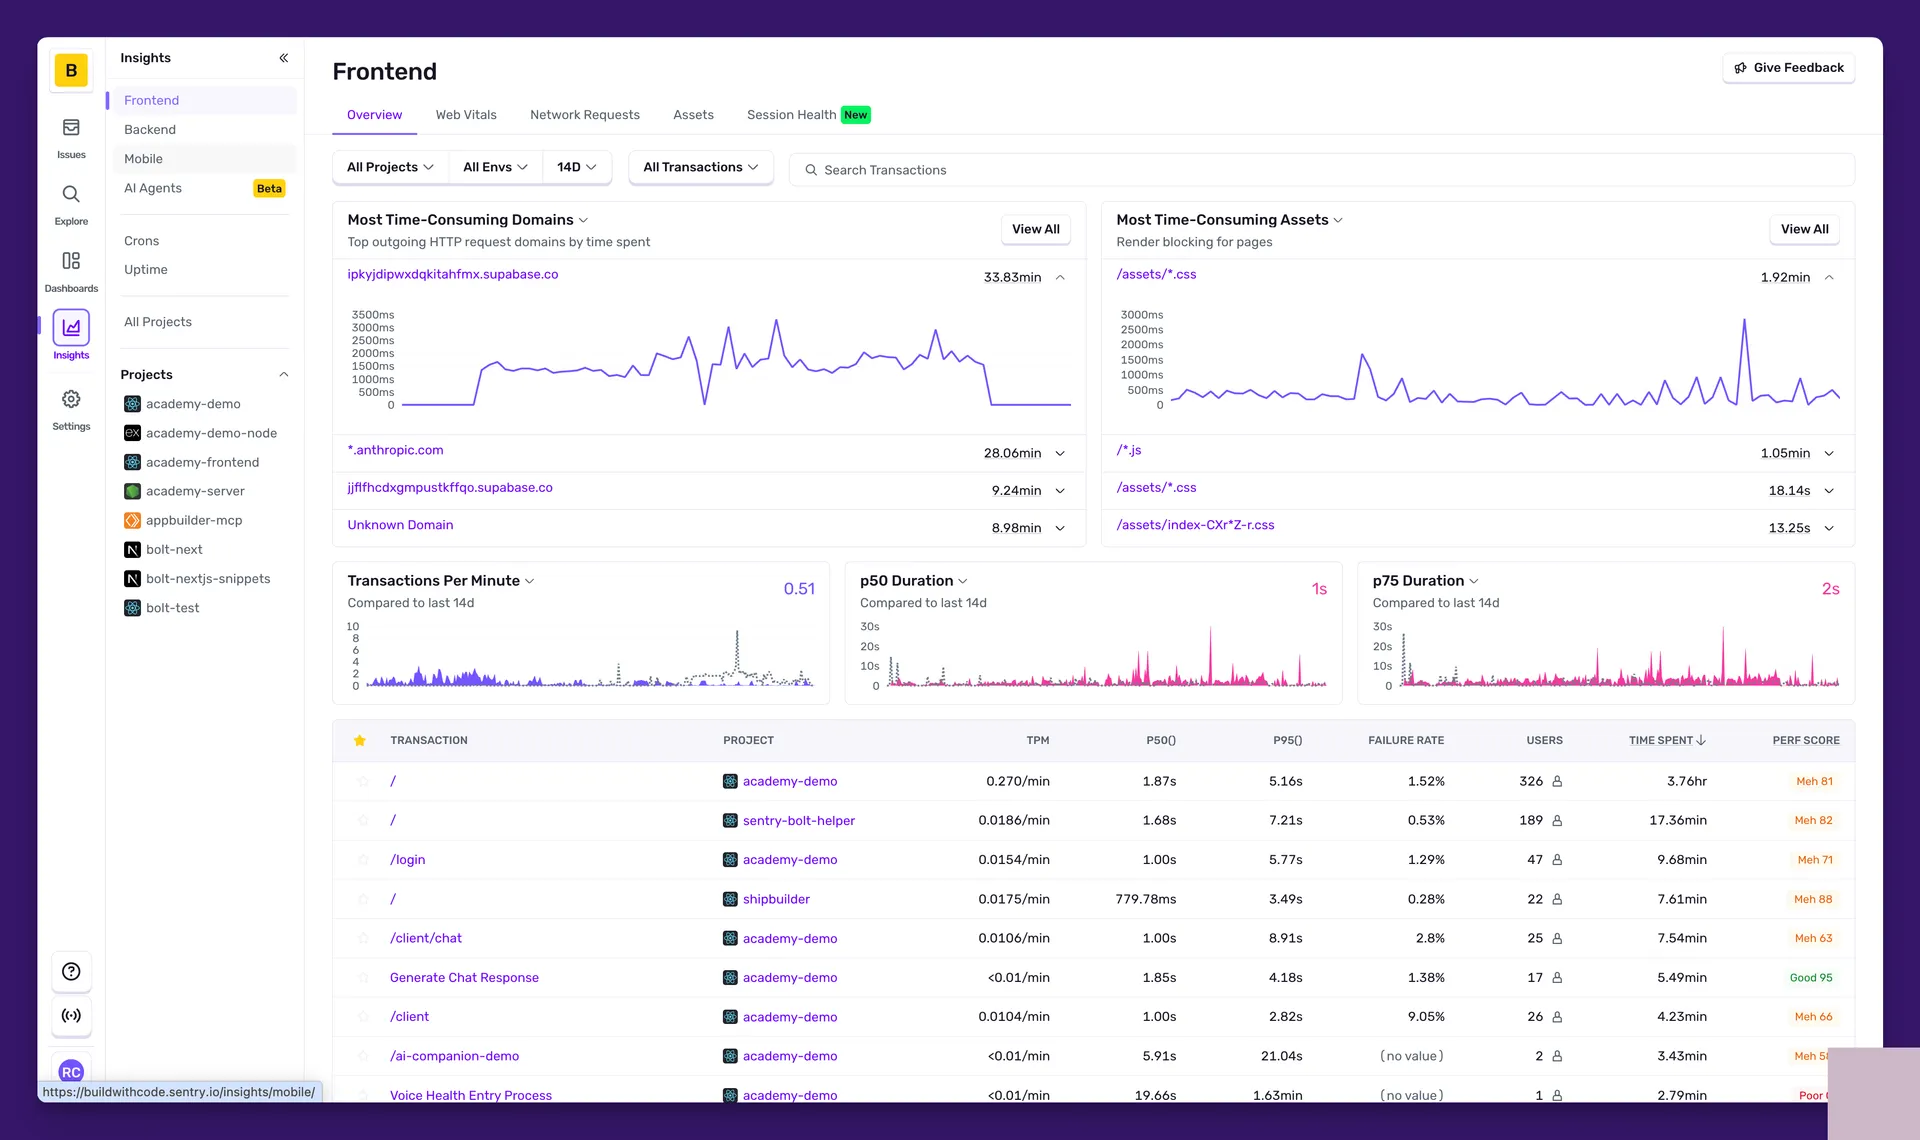Expand the *.anthropic.com domain row

tap(1060, 453)
